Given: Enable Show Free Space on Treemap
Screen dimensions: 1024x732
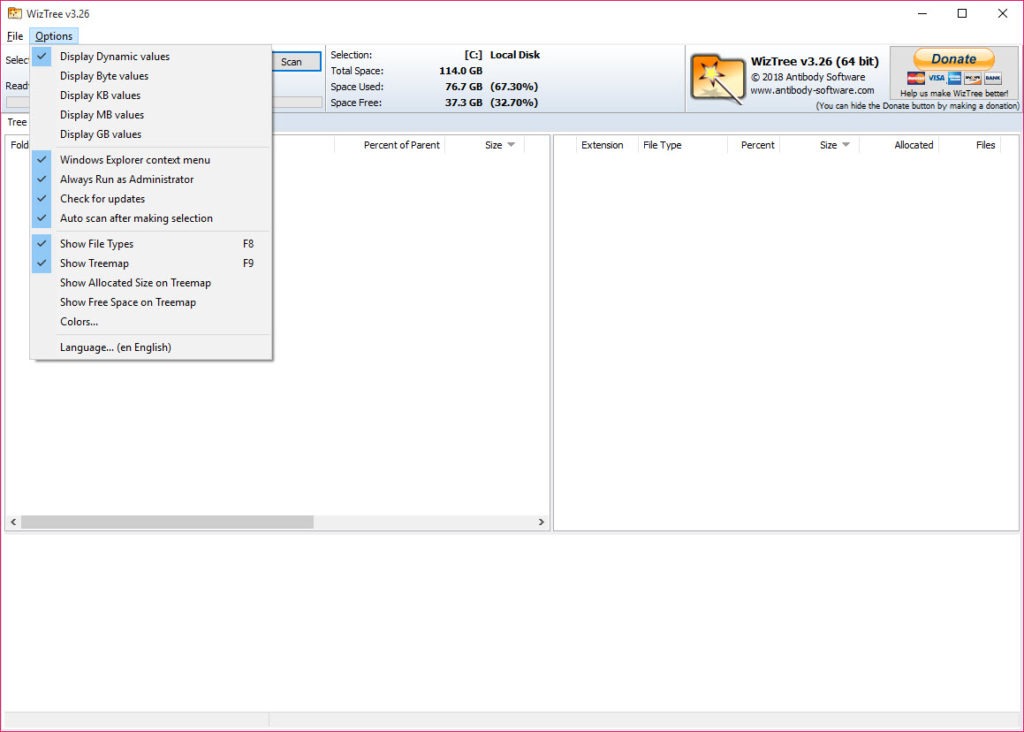Looking at the screenshot, I should coord(151,303).
